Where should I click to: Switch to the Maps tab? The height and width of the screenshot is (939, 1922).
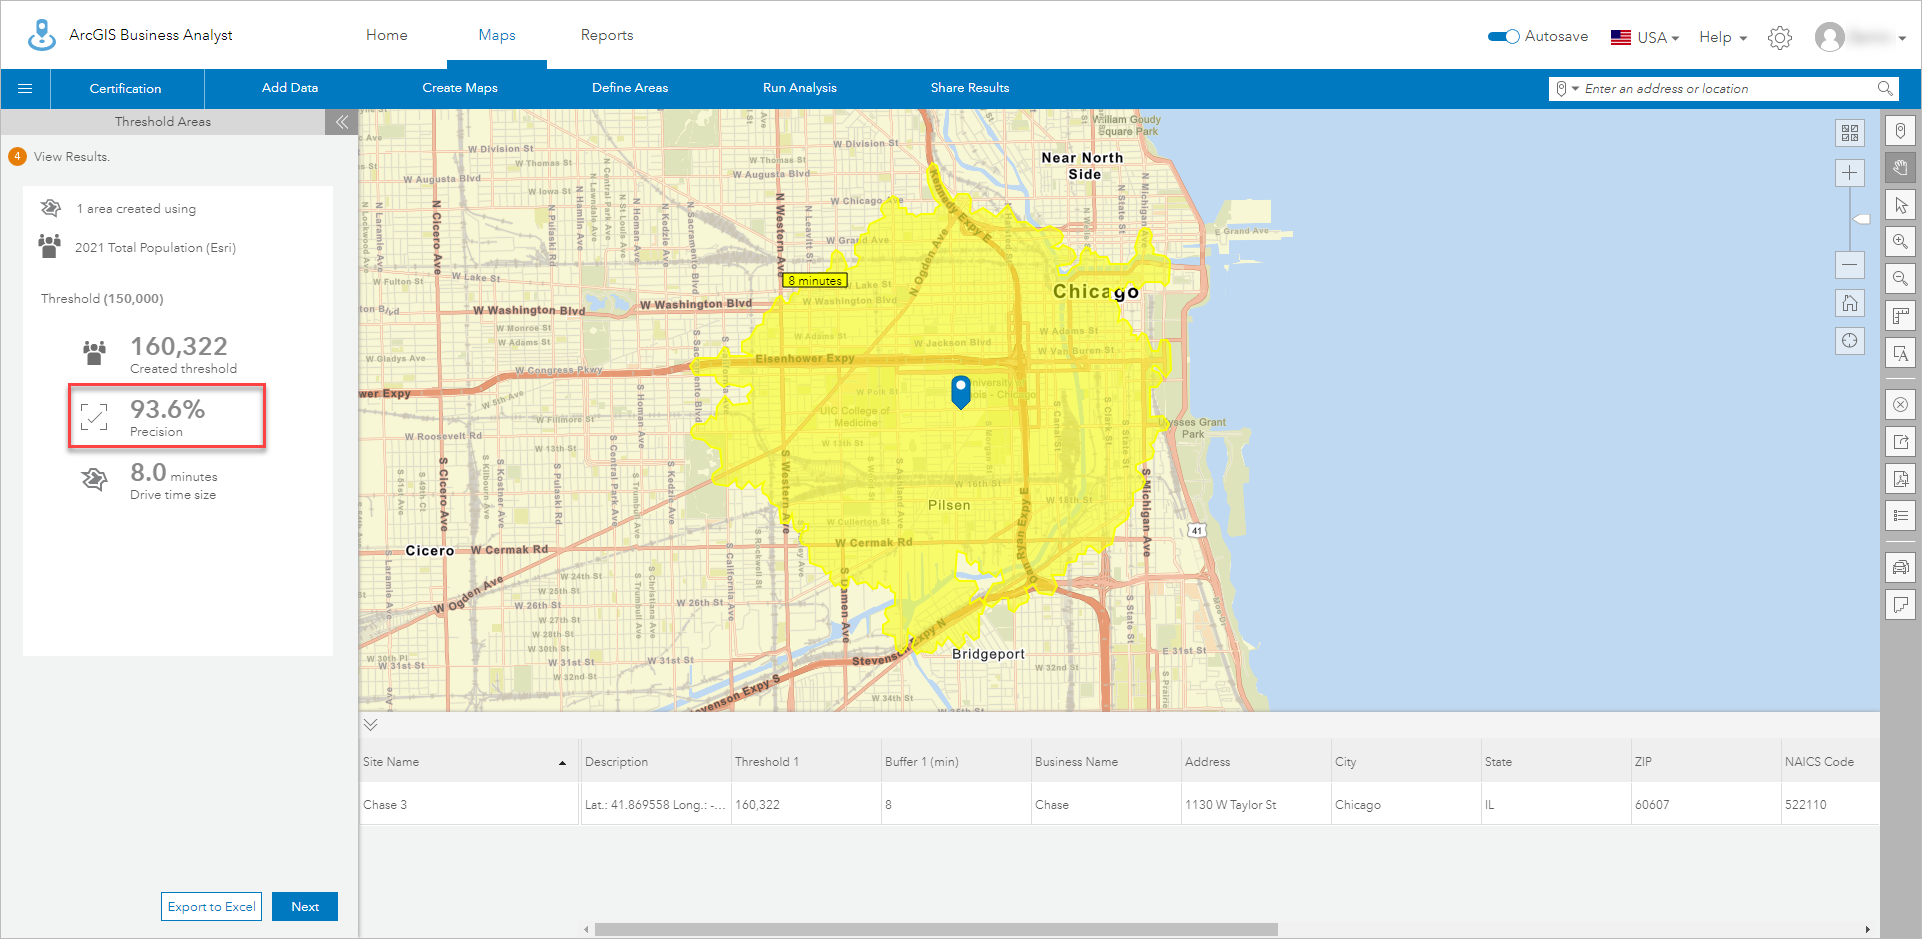(497, 35)
